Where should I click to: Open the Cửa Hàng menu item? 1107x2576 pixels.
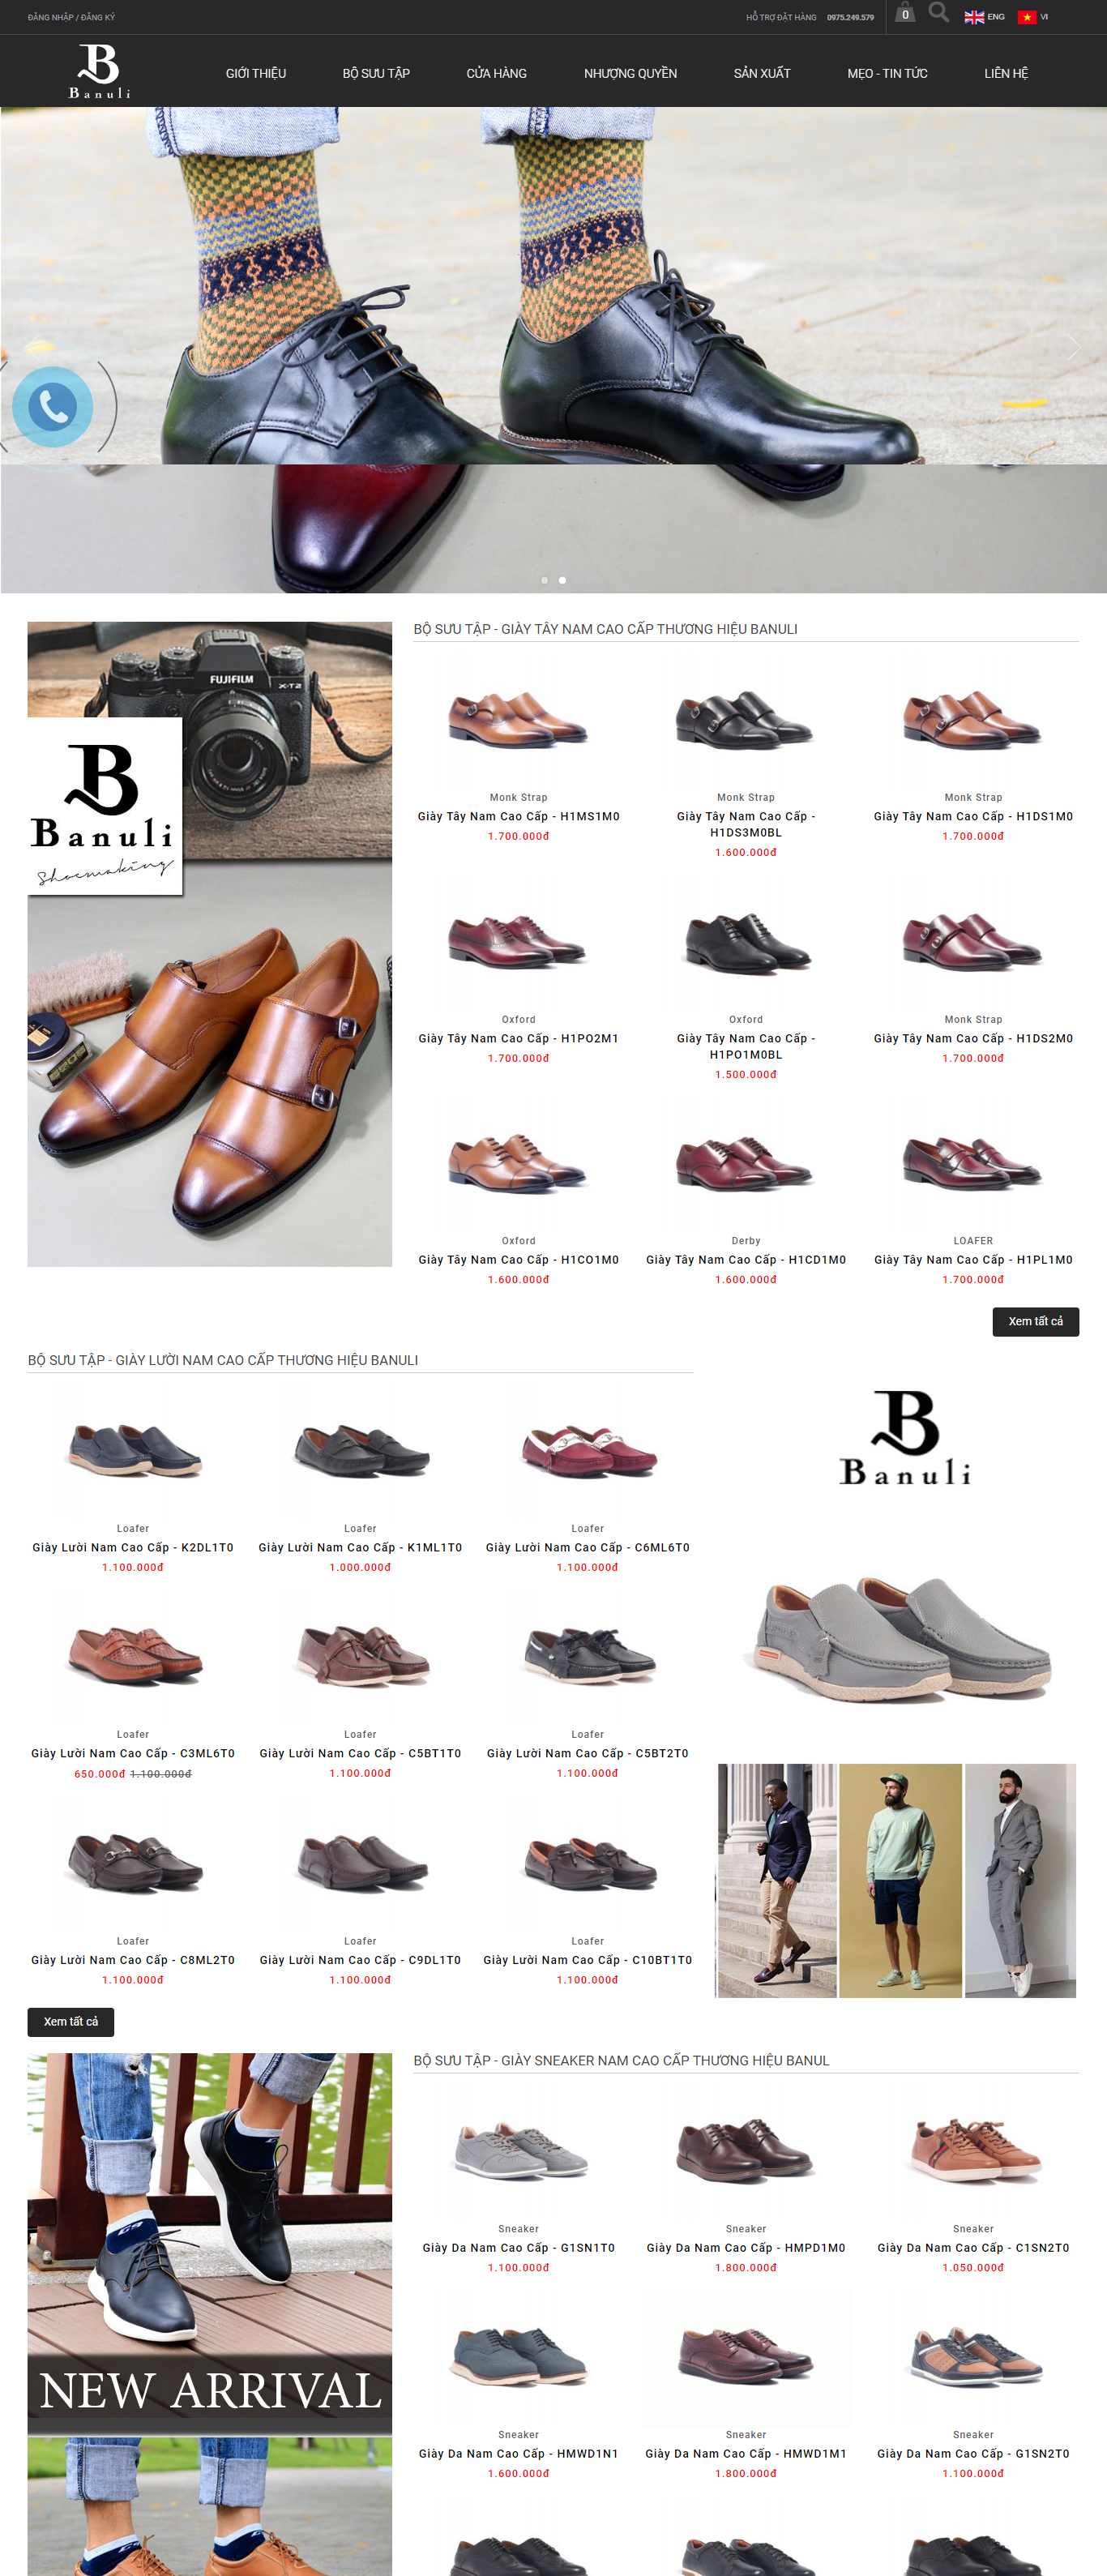point(496,73)
